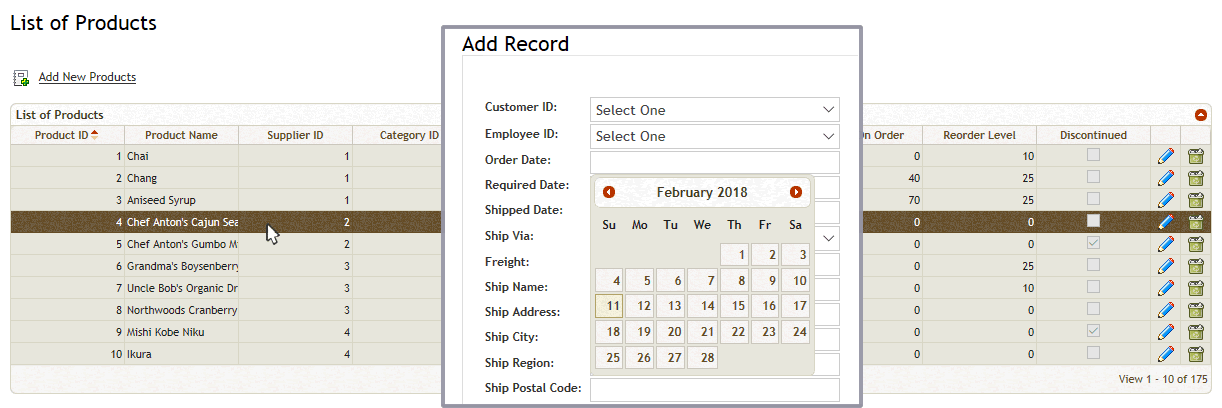Click the Add New Products icon
1222x408 pixels.
point(21,77)
